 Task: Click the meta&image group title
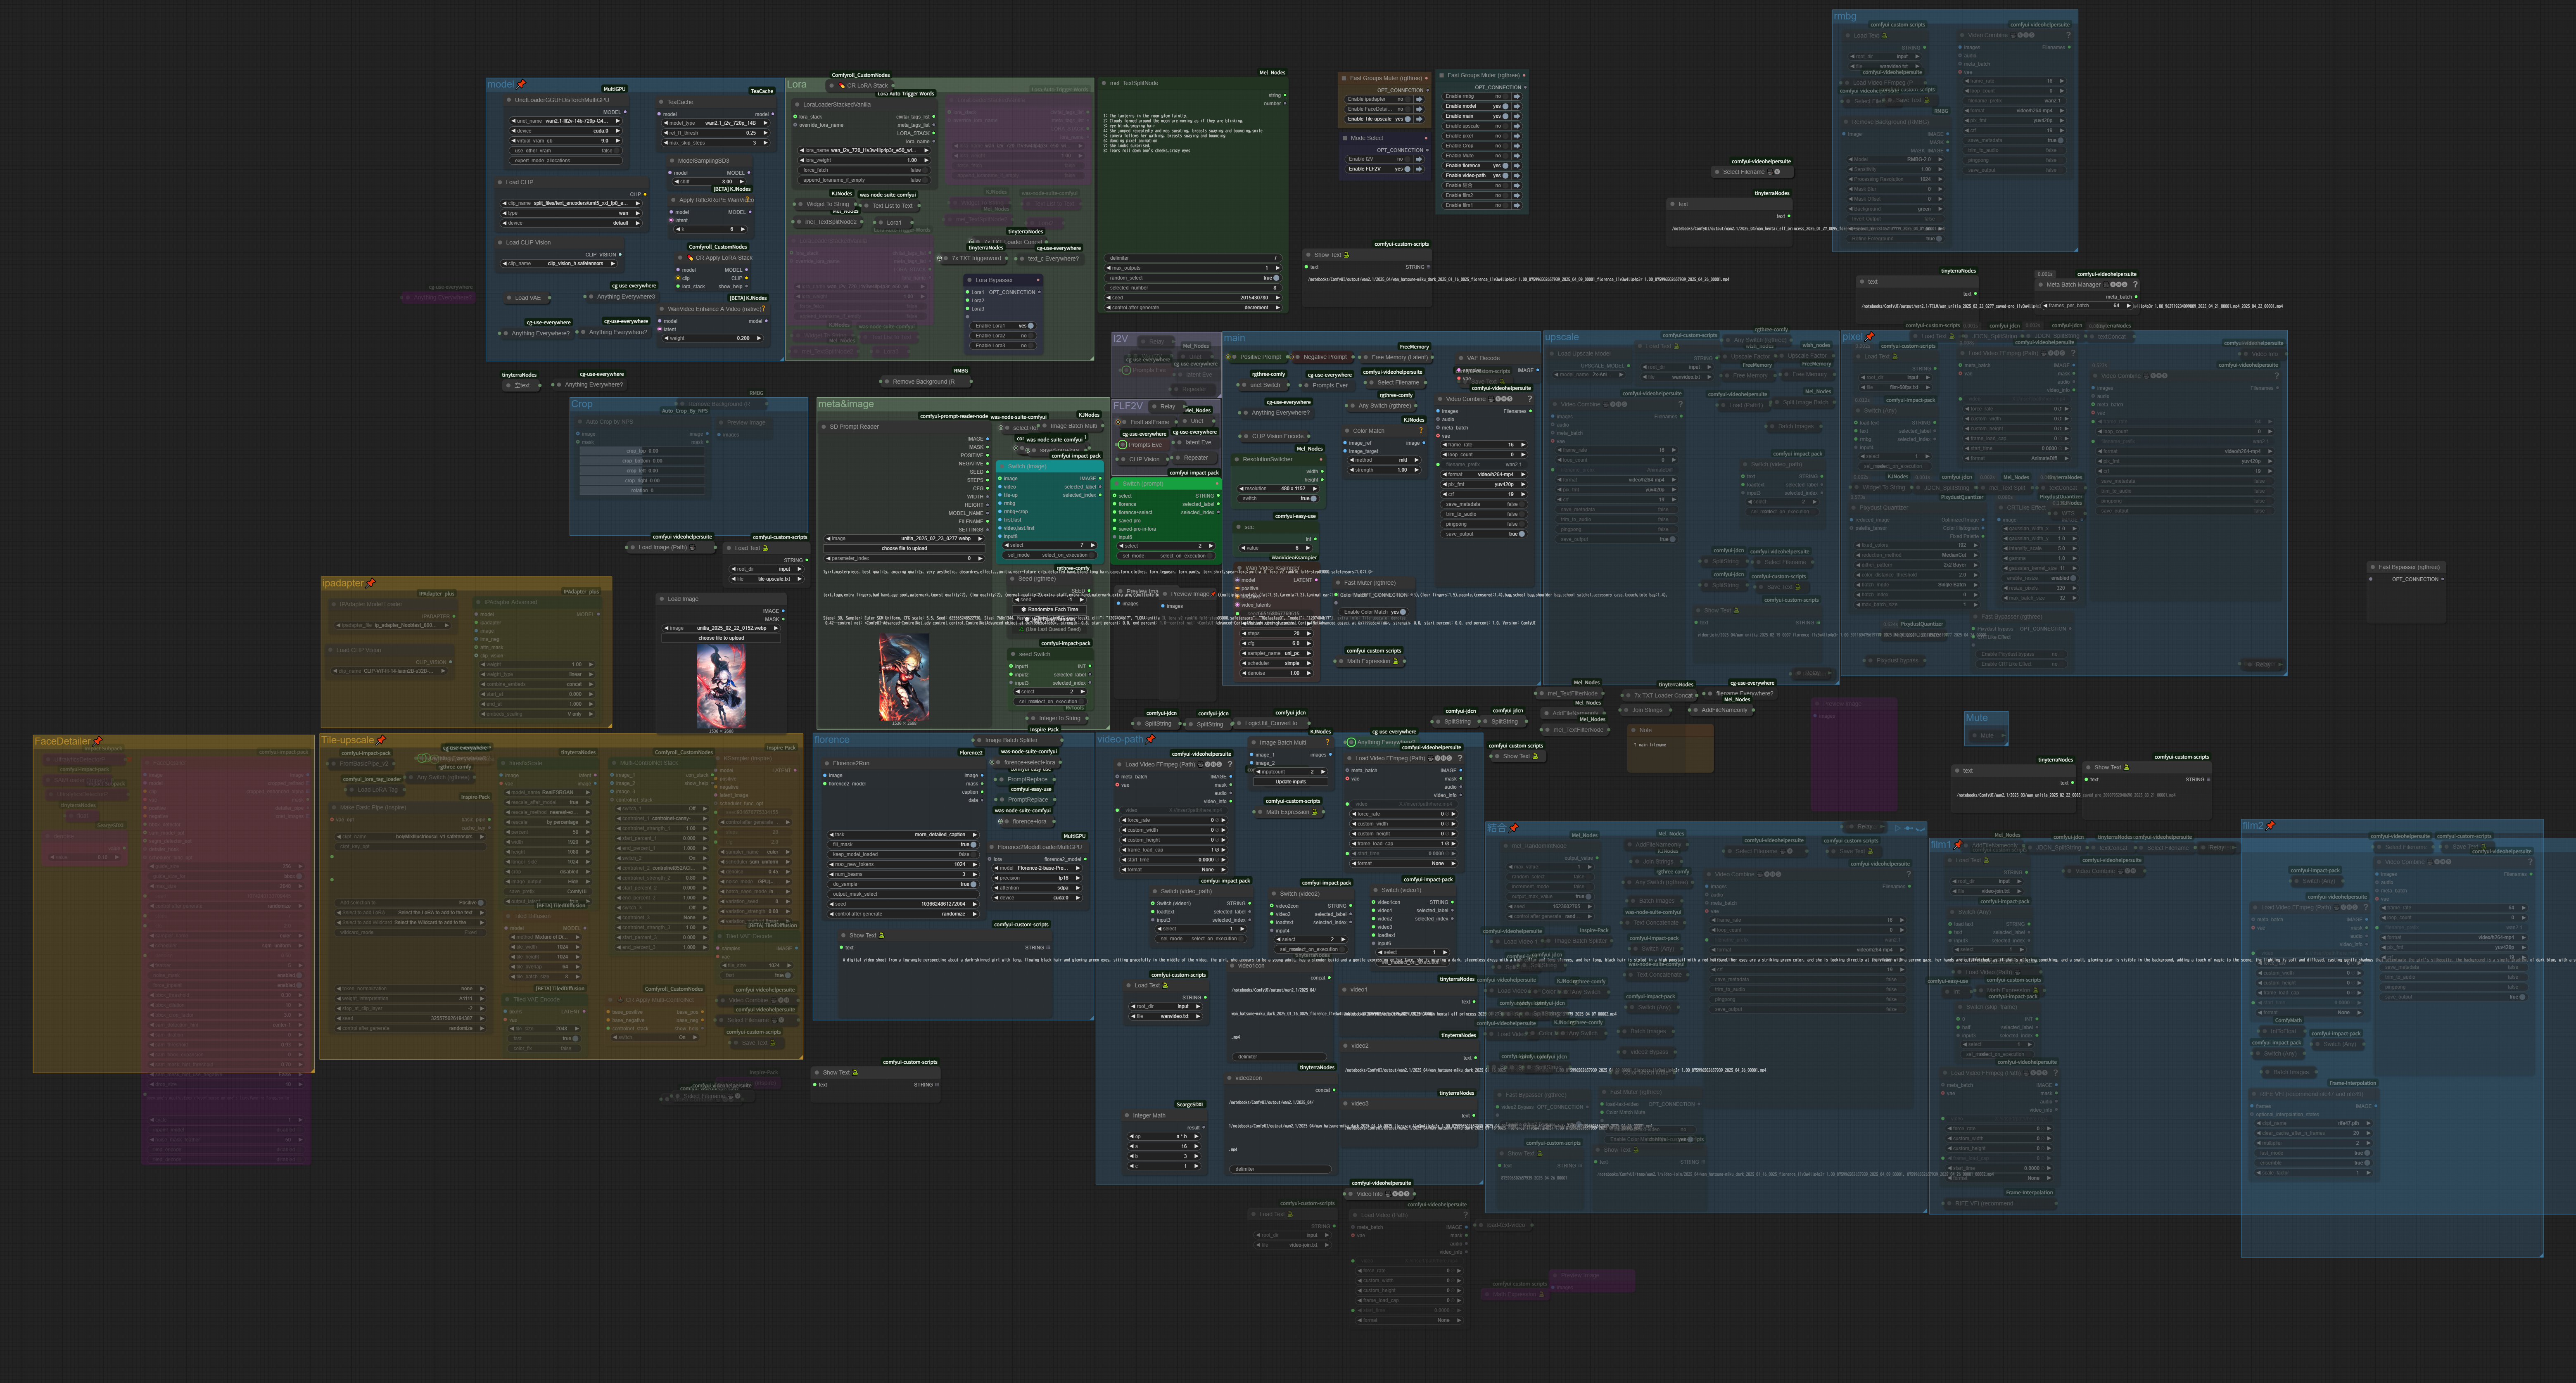(x=846, y=404)
